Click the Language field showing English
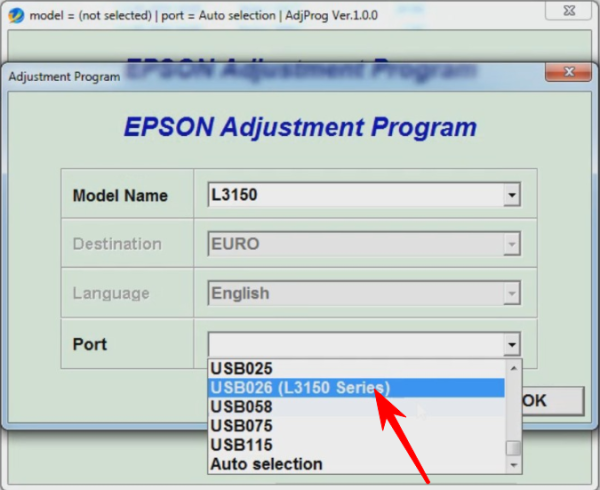 click(x=355, y=294)
